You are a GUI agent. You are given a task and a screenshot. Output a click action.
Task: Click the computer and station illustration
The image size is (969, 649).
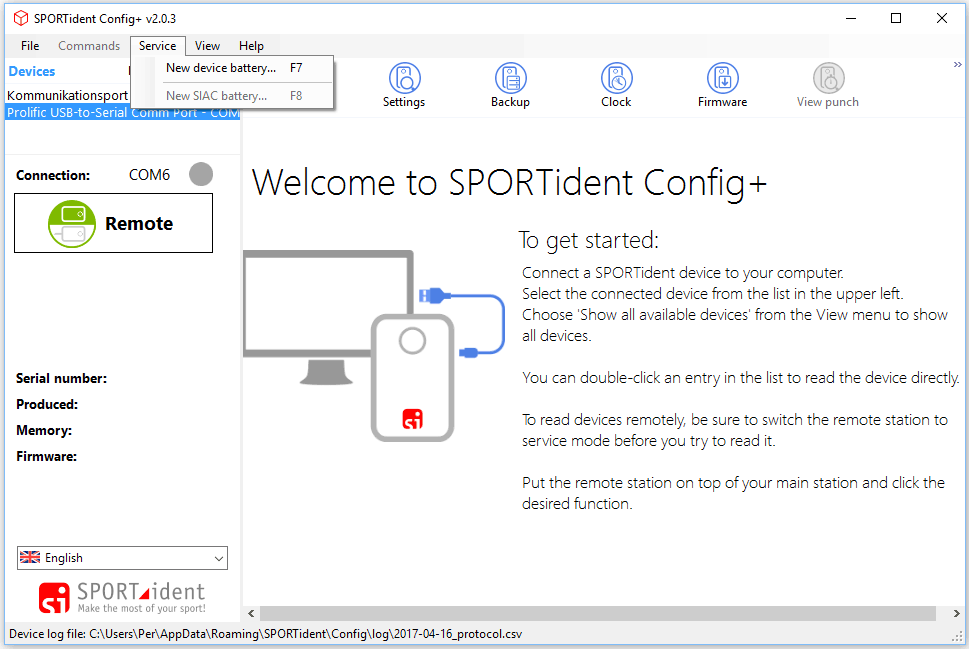tap(374, 346)
